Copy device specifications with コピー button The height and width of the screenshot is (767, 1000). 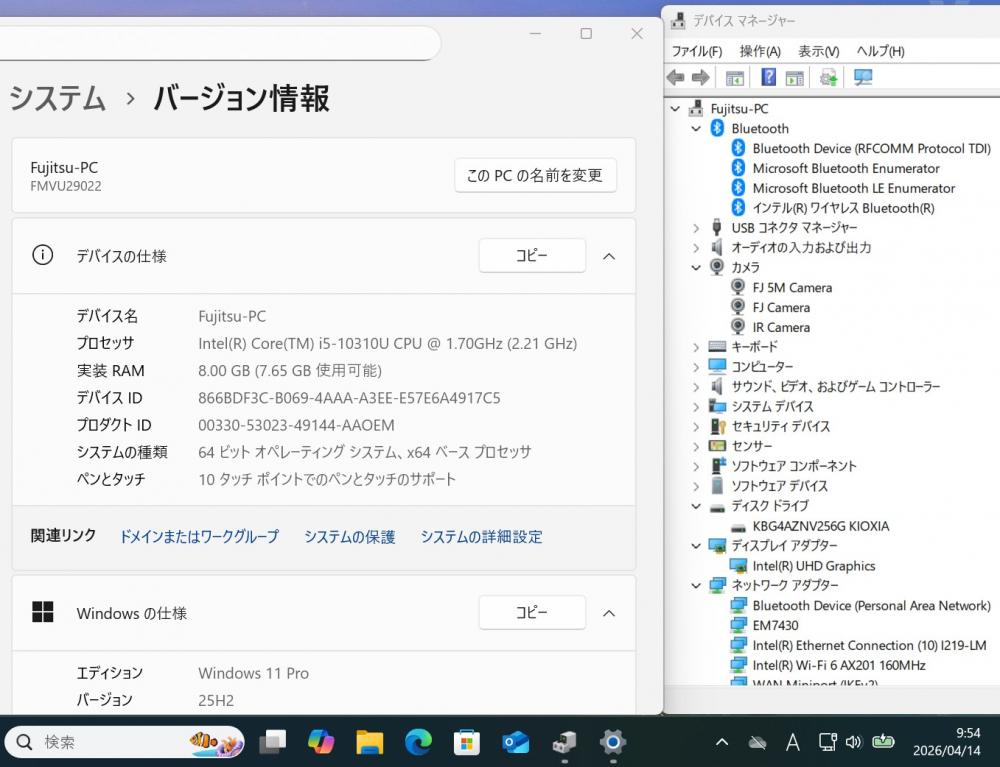pos(531,256)
